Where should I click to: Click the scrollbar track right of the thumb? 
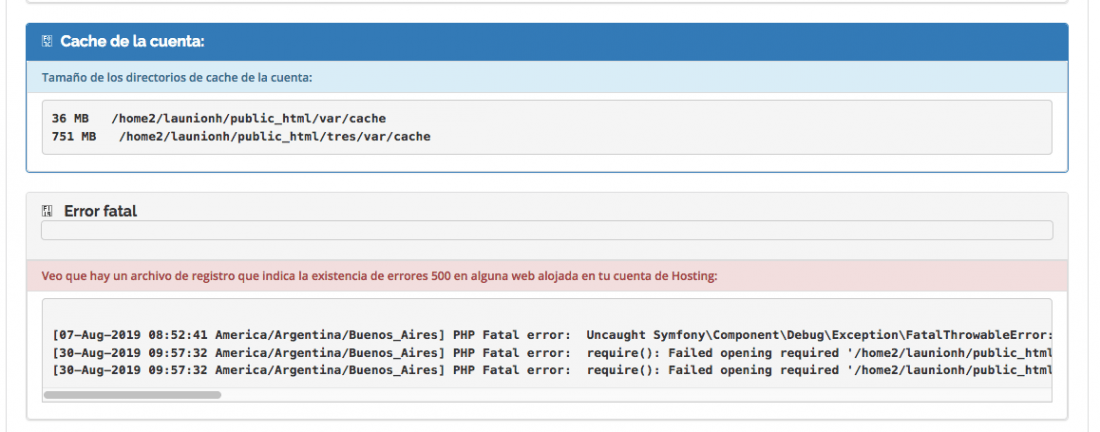pyautogui.click(x=636, y=395)
